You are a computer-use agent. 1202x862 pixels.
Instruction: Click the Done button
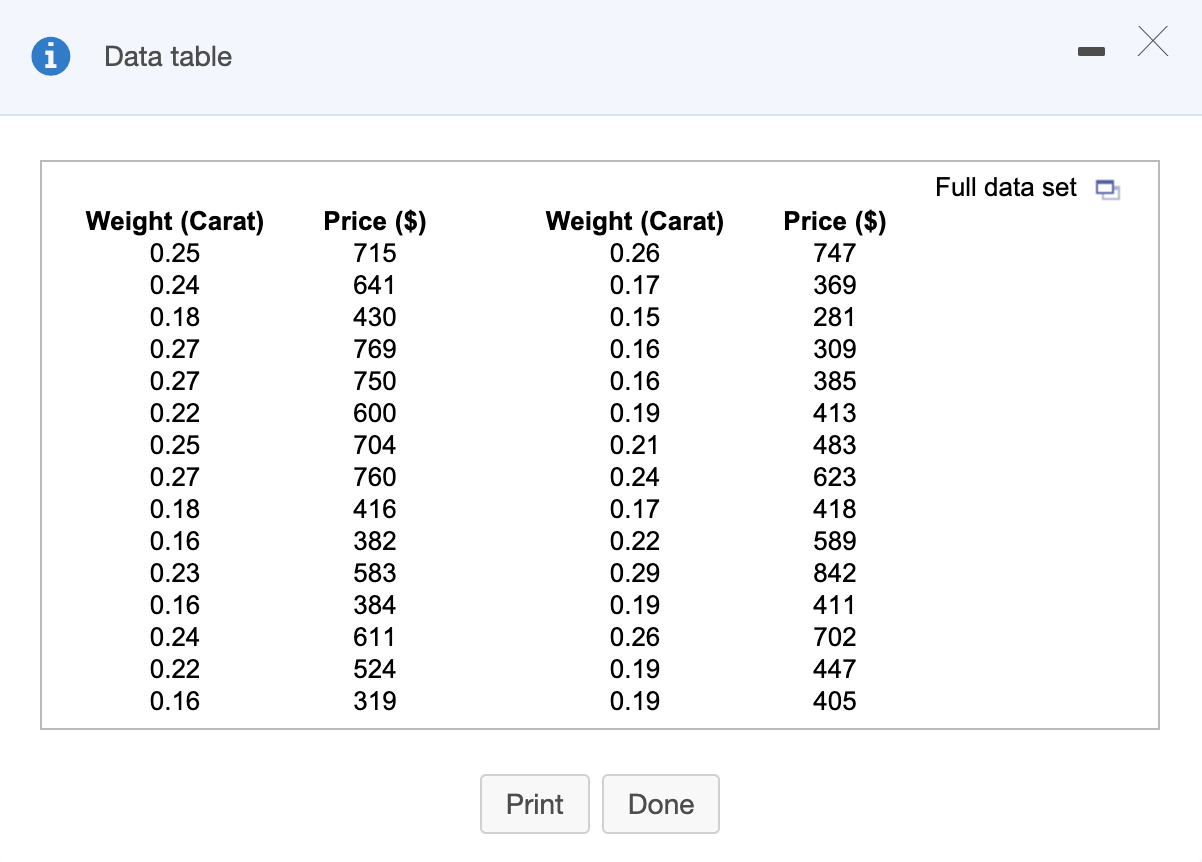pos(660,804)
